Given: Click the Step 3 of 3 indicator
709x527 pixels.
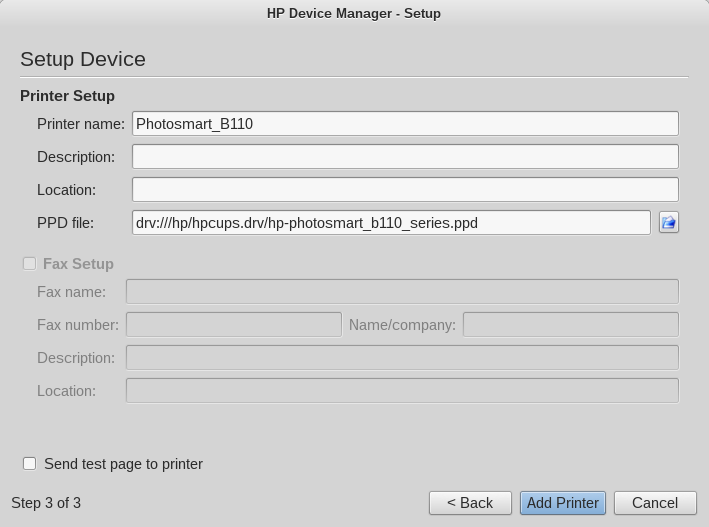Looking at the screenshot, I should (x=46, y=503).
